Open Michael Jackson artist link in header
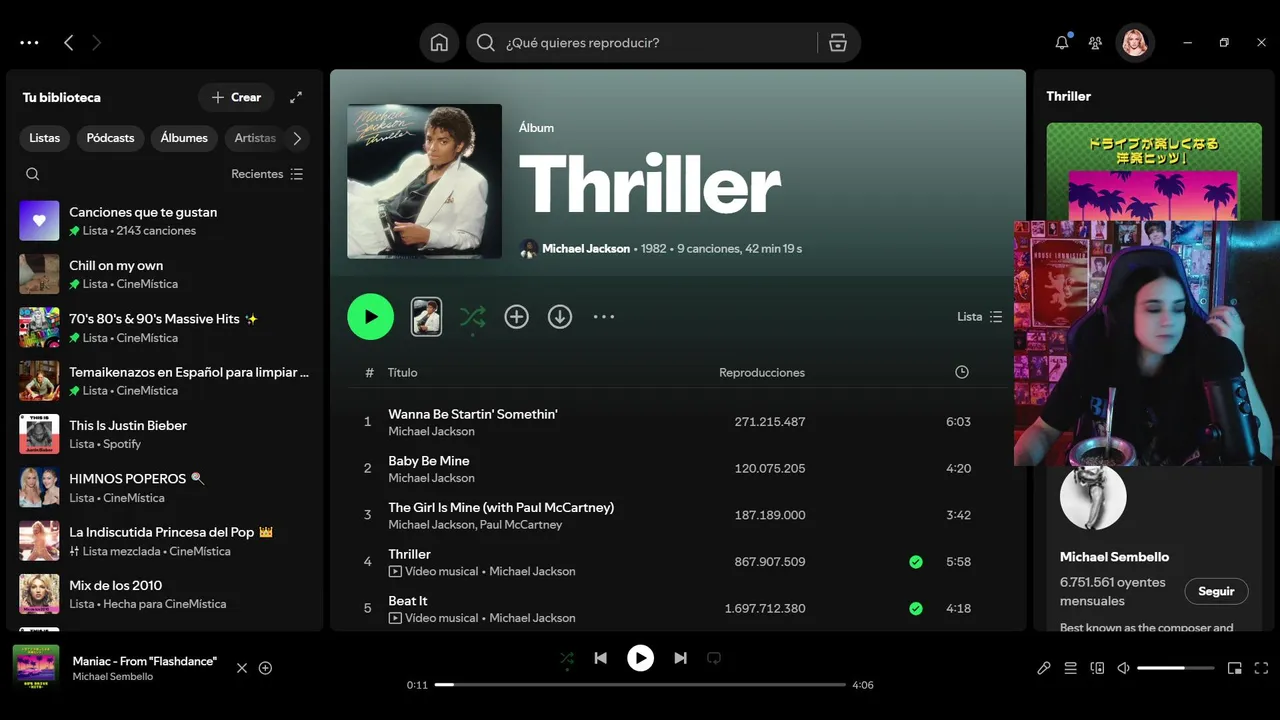 pos(586,249)
